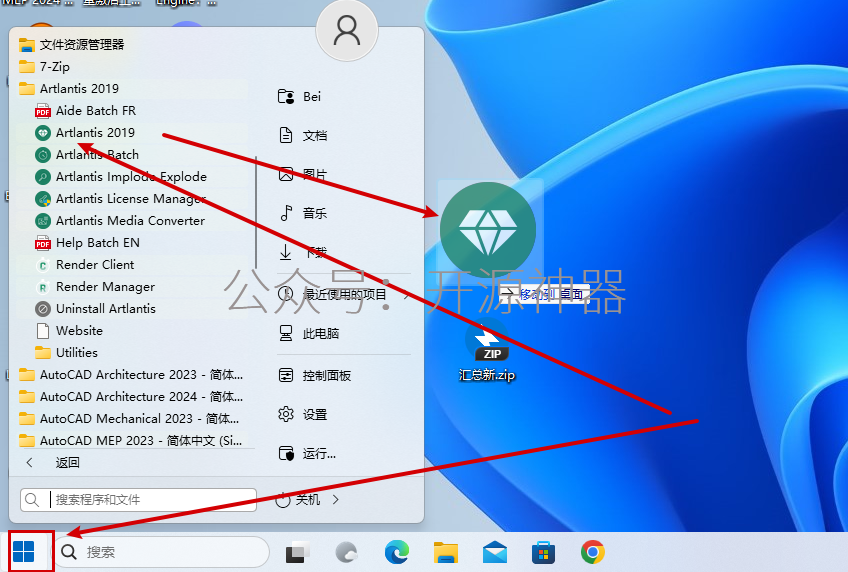
Task: Open 控制面板
Action: [315, 375]
